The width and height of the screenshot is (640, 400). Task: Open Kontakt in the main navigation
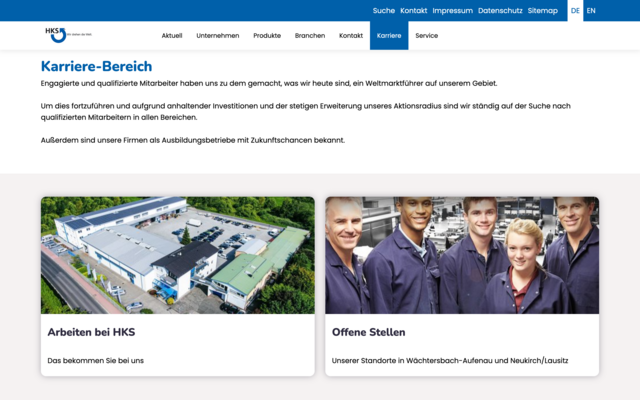point(351,36)
